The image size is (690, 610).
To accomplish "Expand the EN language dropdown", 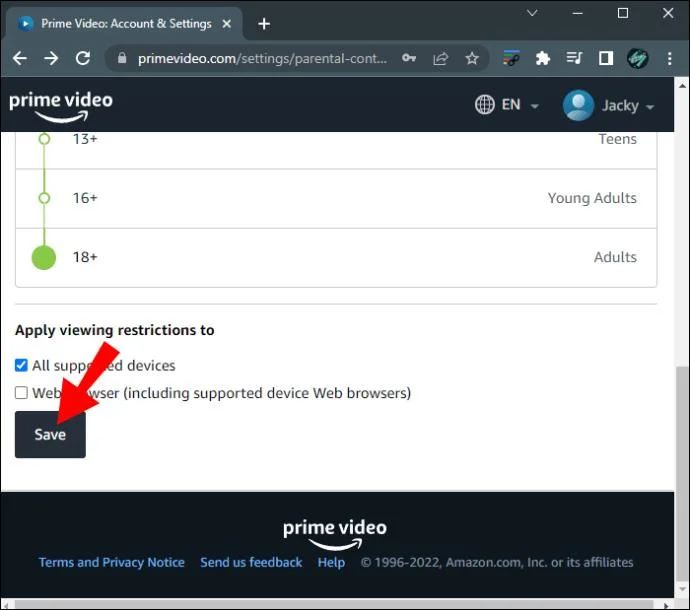I will coord(534,106).
